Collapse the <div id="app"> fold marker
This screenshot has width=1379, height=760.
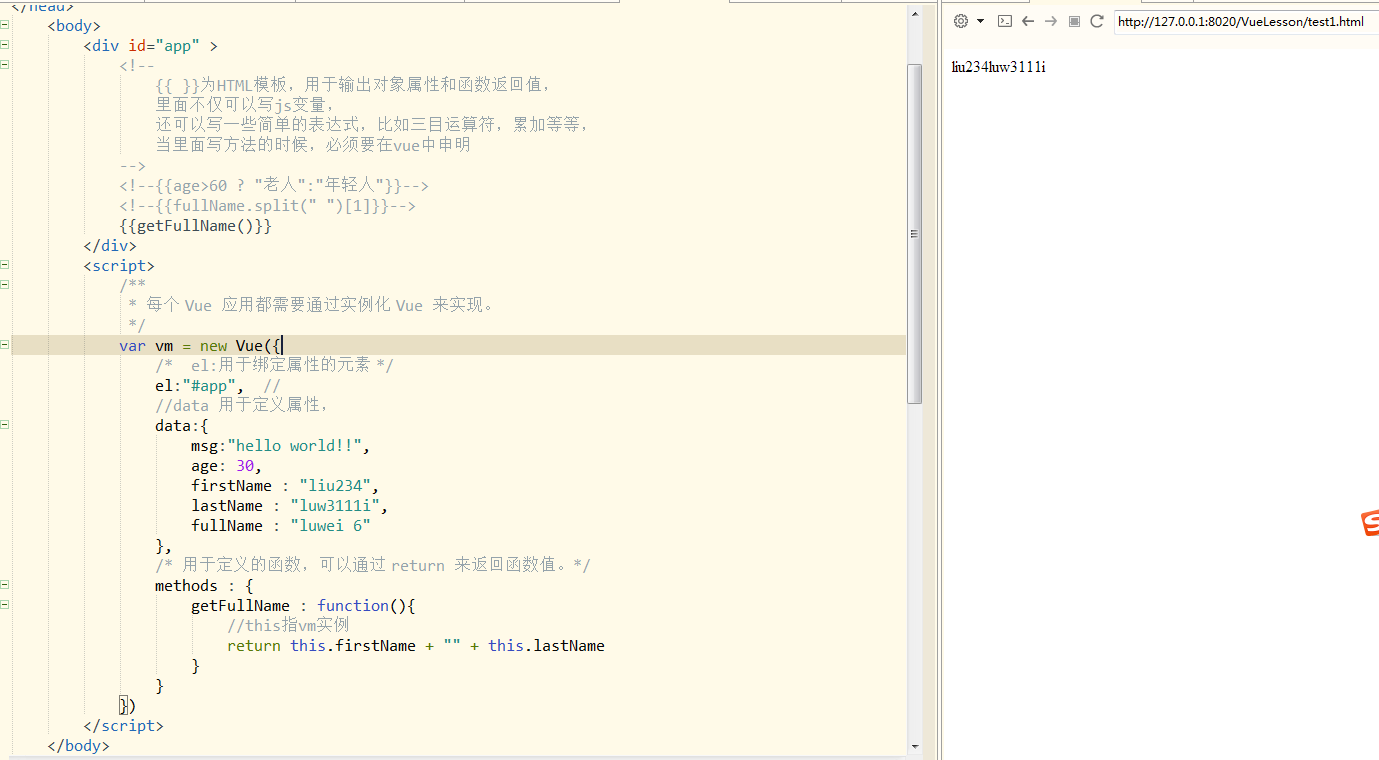pos(5,45)
